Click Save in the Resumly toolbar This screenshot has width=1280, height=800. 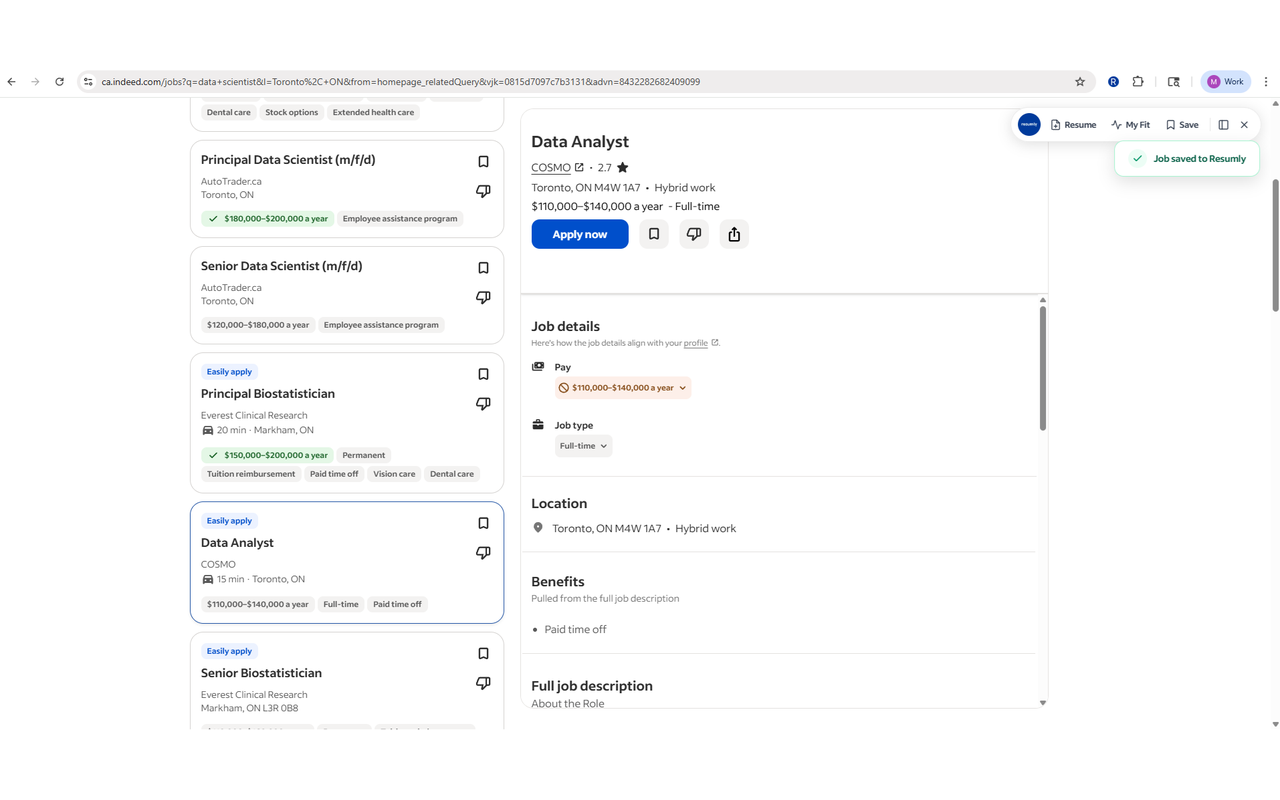point(1182,125)
